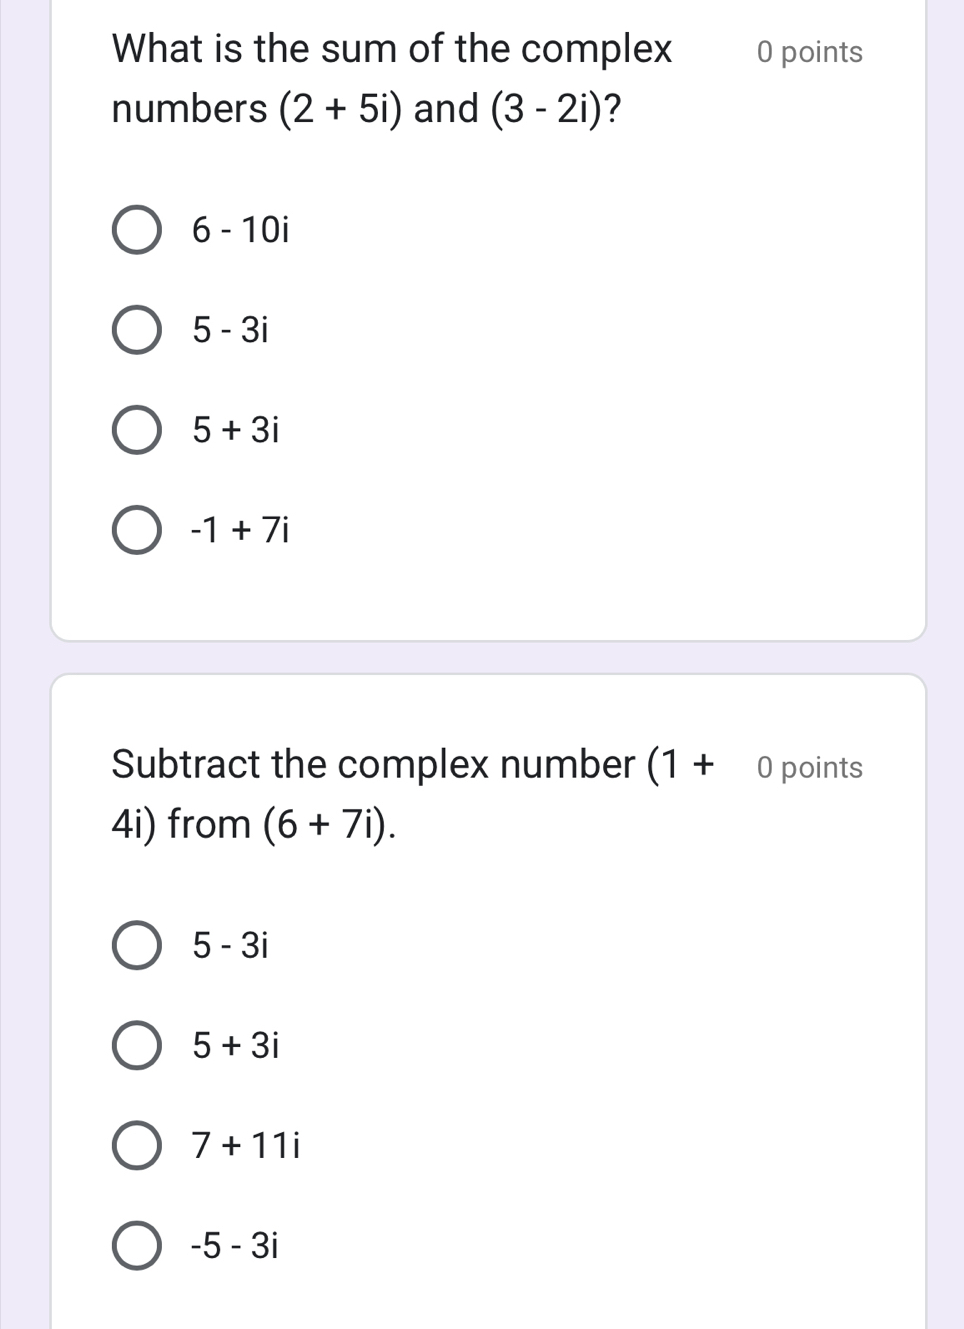
Task: Click the sum of complex numbers question text
Action: (x=392, y=78)
